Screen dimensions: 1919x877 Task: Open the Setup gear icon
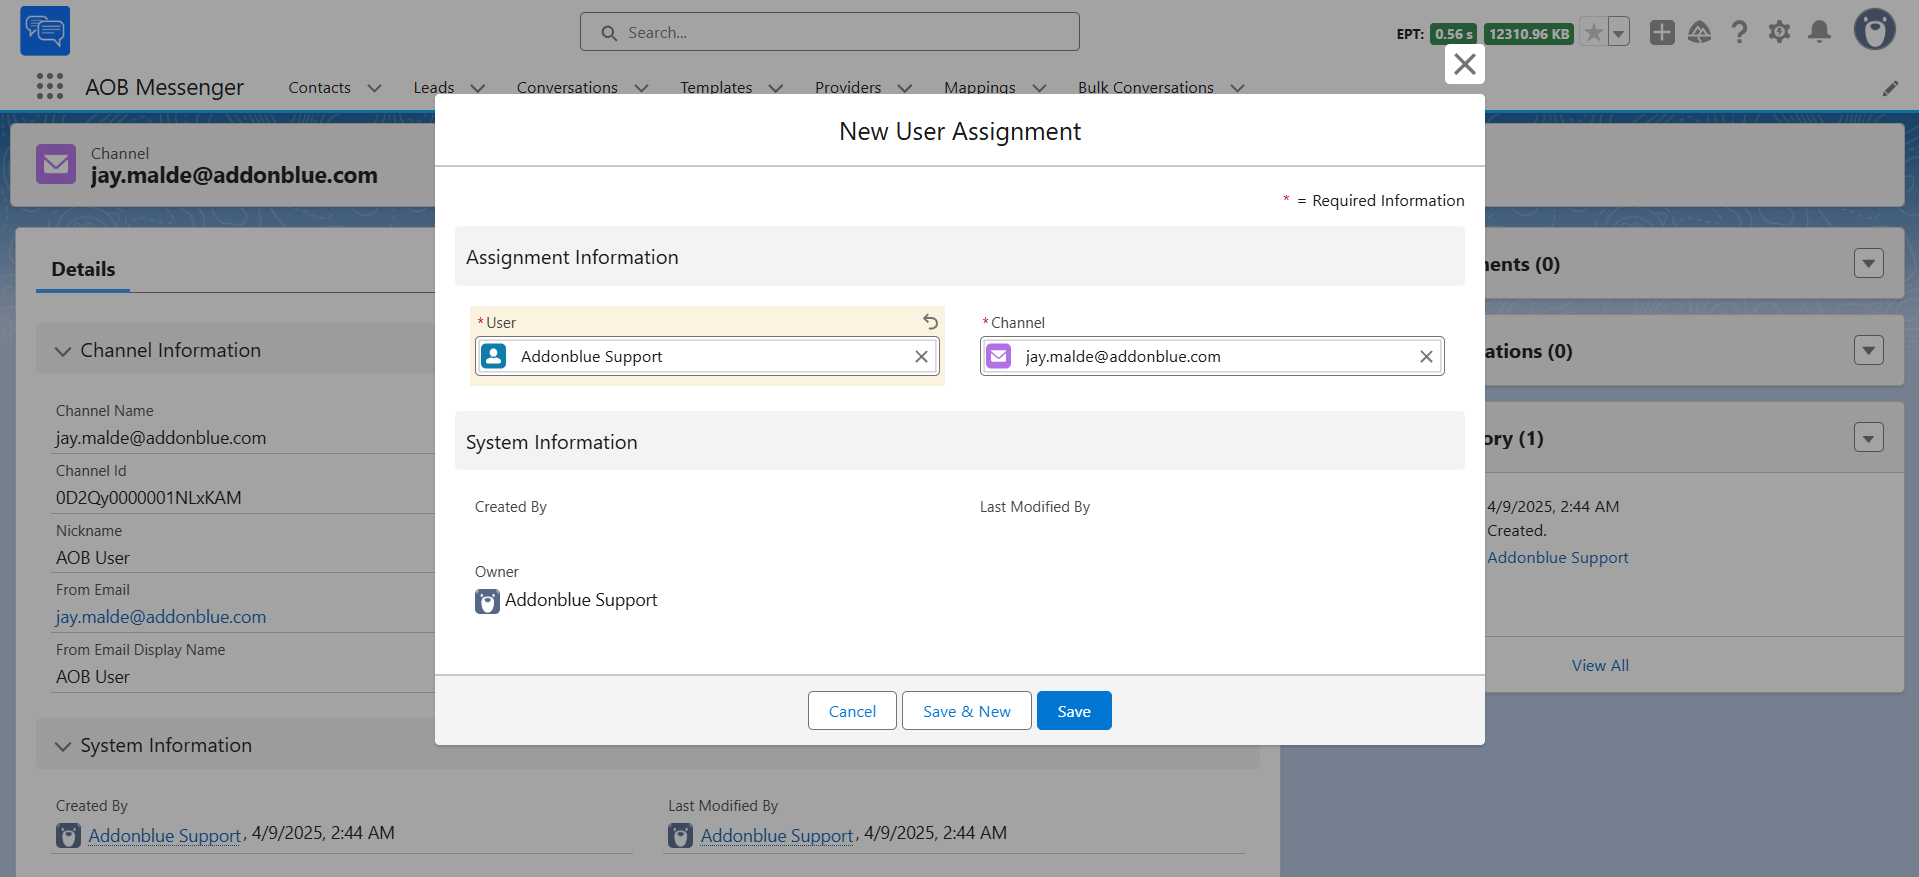pyautogui.click(x=1780, y=33)
